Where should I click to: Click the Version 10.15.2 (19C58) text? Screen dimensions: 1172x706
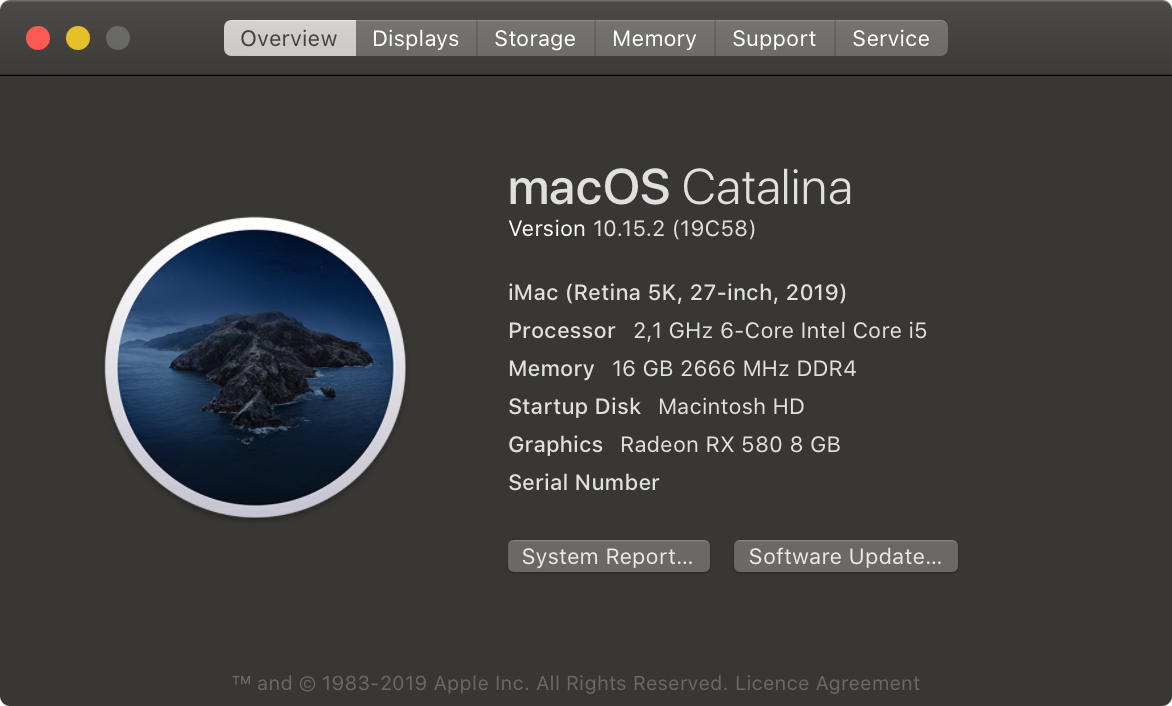pos(632,229)
